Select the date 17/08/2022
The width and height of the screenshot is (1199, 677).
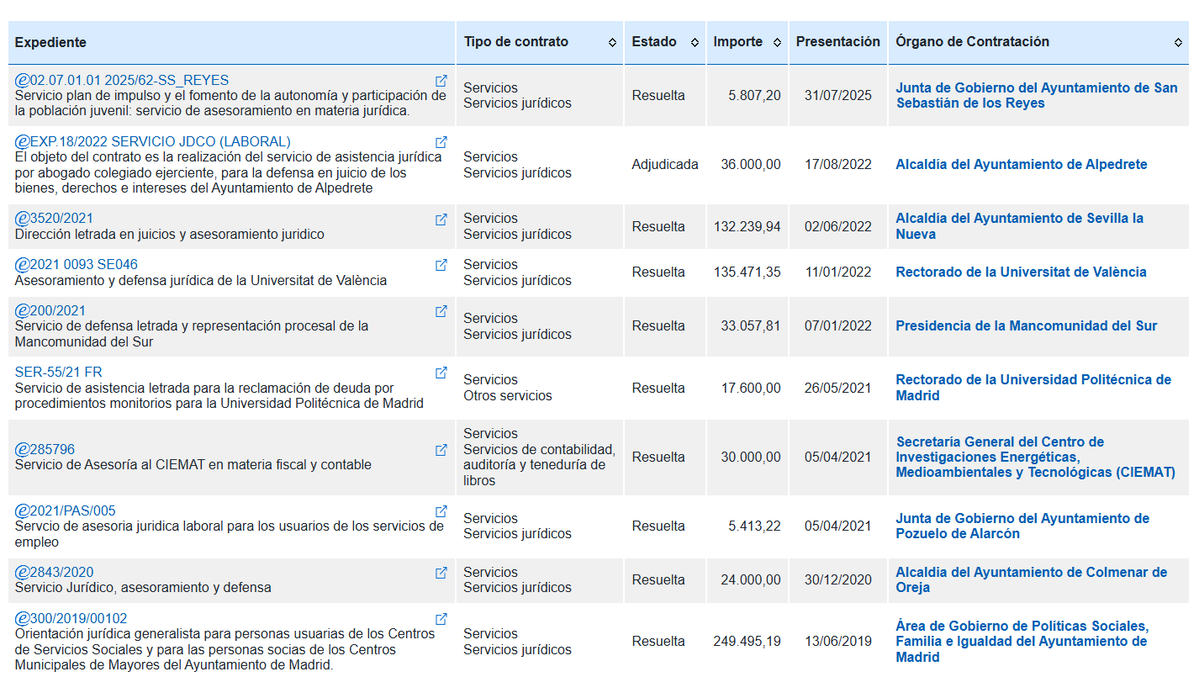point(838,164)
